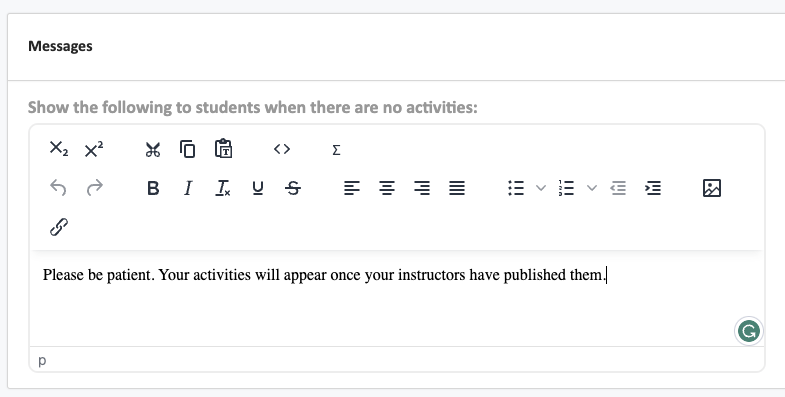Paste as text using clipboard icon
This screenshot has width=785, height=397.
223,149
